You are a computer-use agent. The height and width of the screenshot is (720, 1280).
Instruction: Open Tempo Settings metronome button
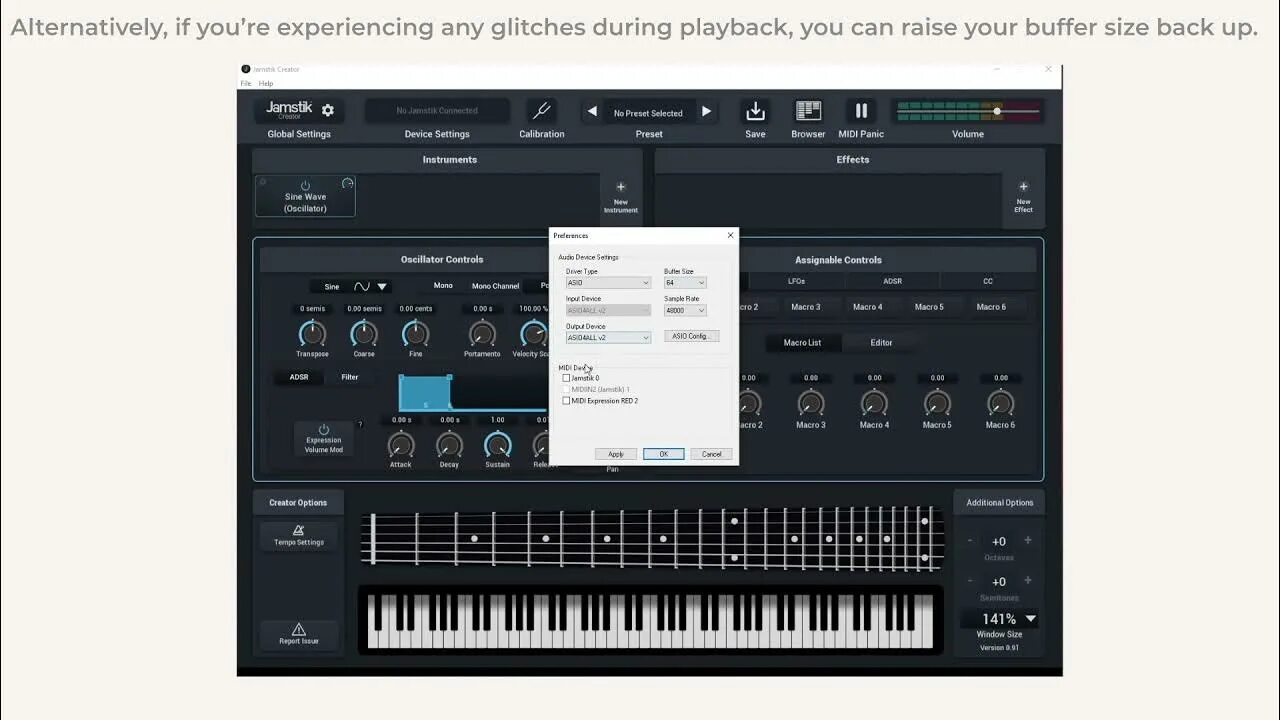[x=298, y=535]
